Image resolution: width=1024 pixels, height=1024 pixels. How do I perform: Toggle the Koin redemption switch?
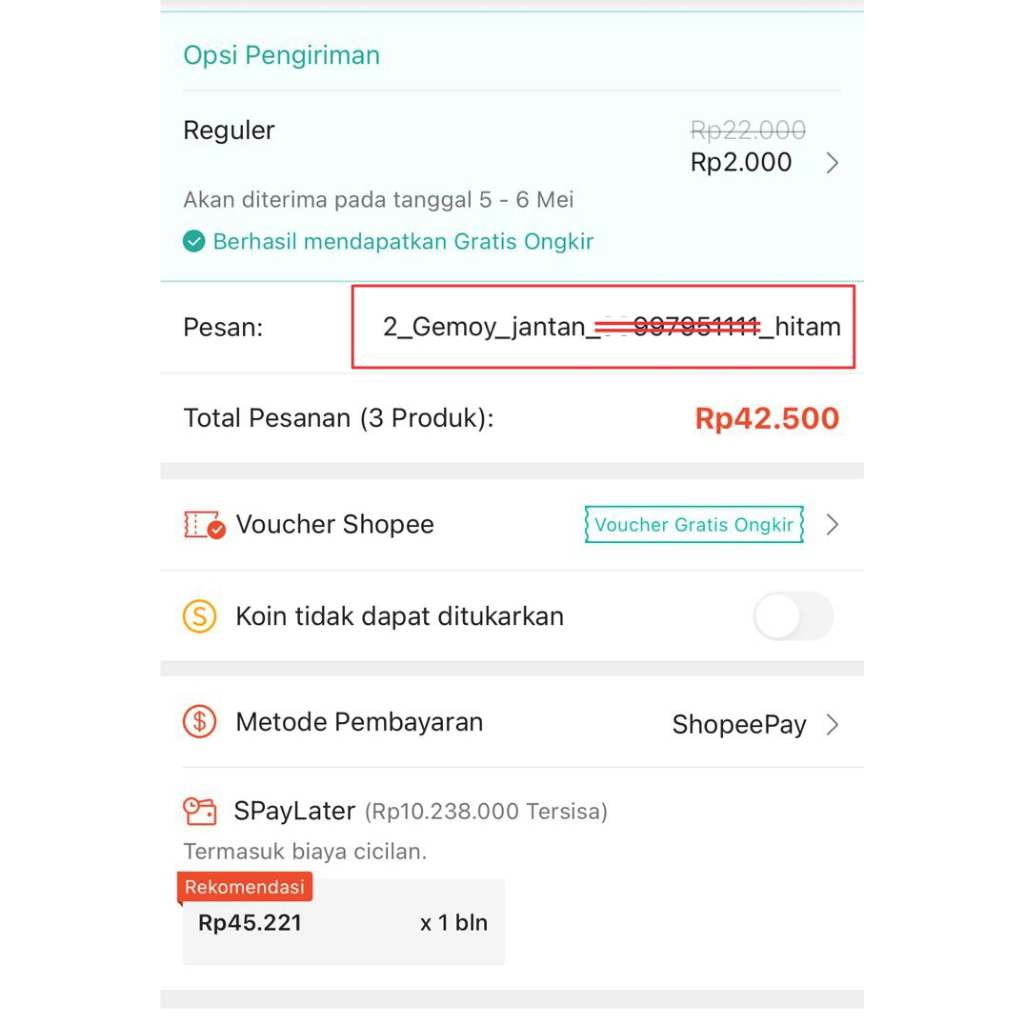click(x=793, y=616)
